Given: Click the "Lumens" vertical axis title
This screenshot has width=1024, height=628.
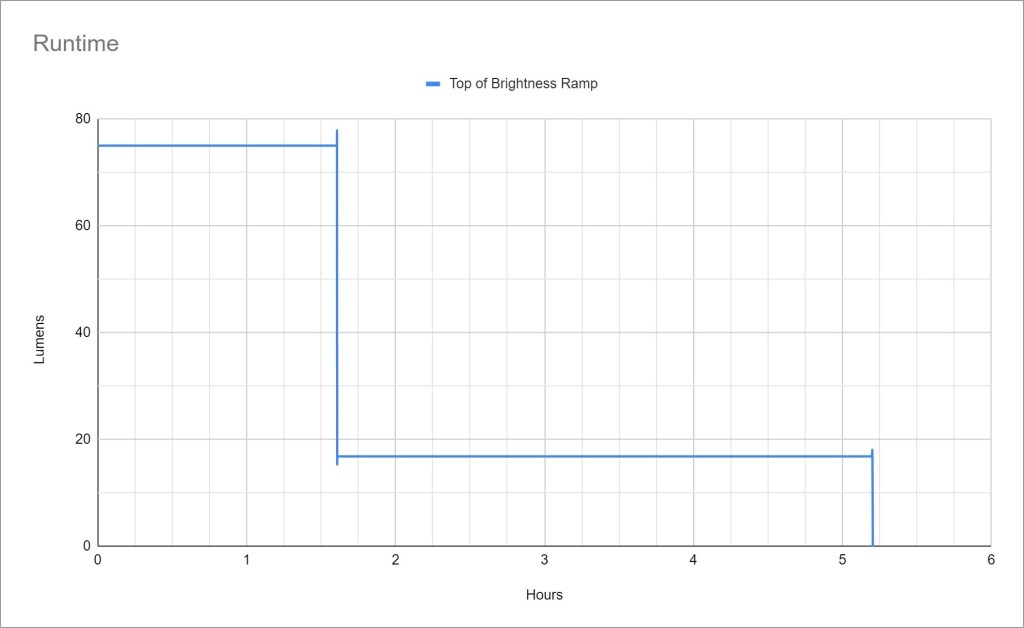Looking at the screenshot, I should tap(40, 339).
